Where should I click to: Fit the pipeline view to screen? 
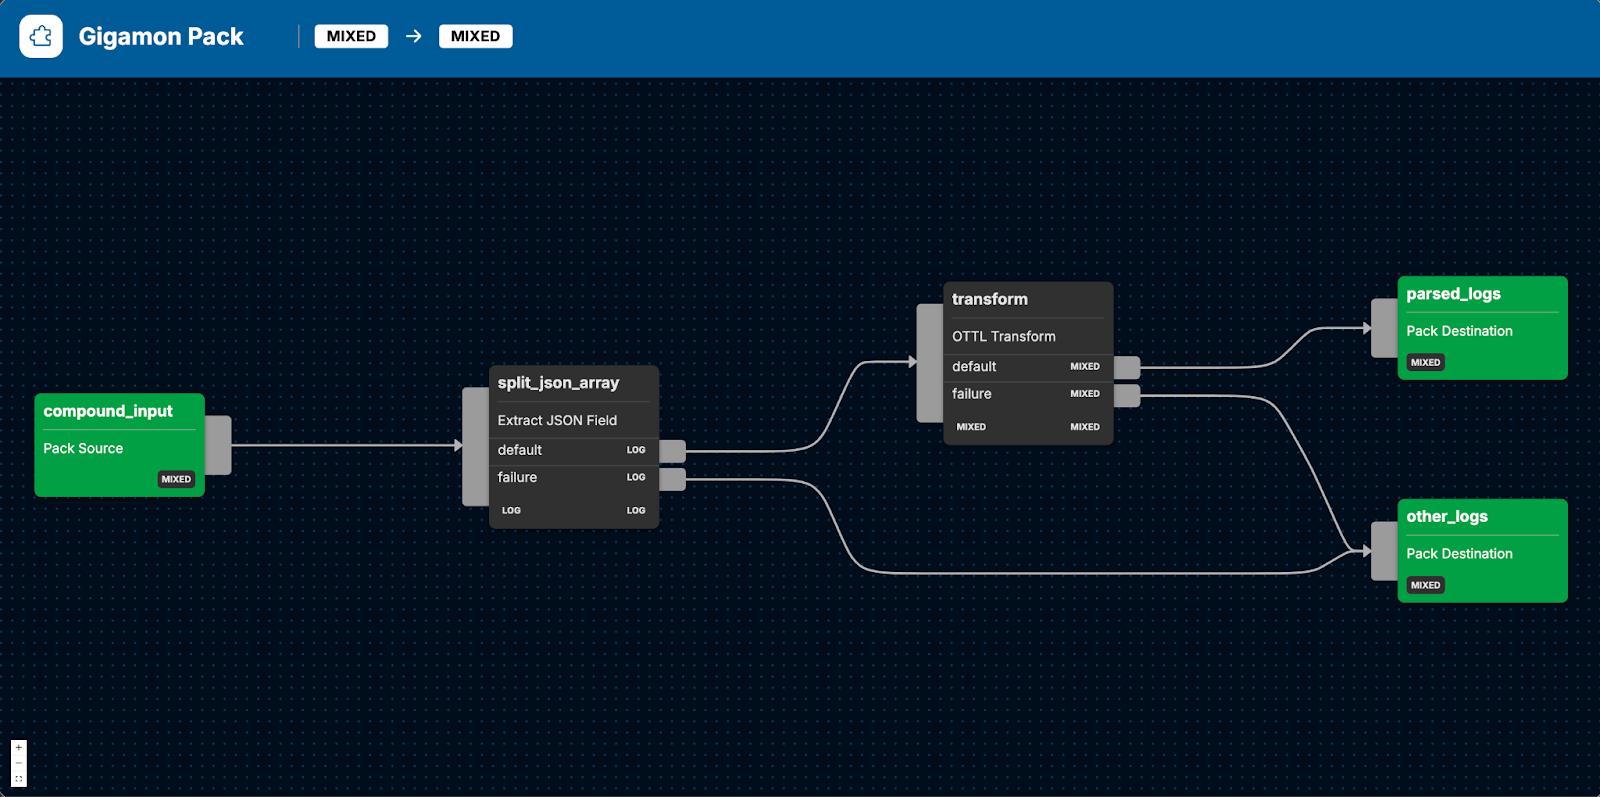pyautogui.click(x=19, y=779)
